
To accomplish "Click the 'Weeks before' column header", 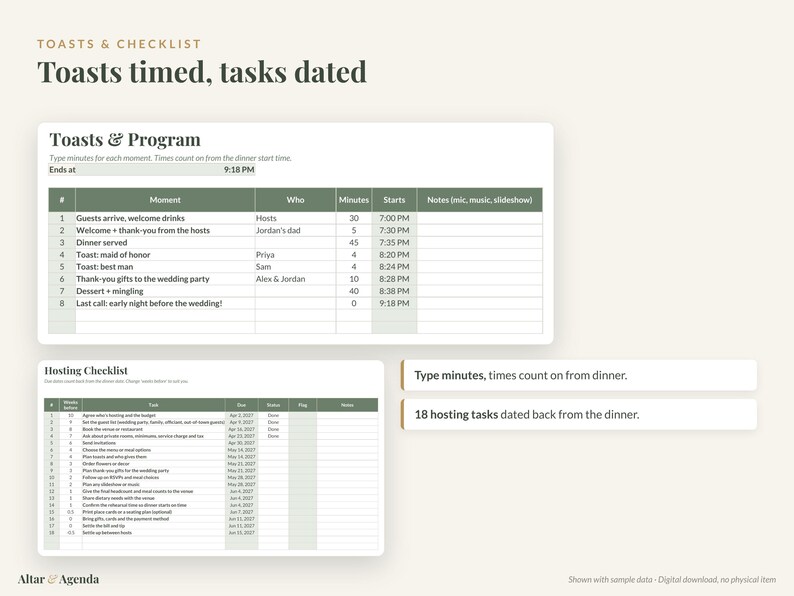I will pos(70,405).
